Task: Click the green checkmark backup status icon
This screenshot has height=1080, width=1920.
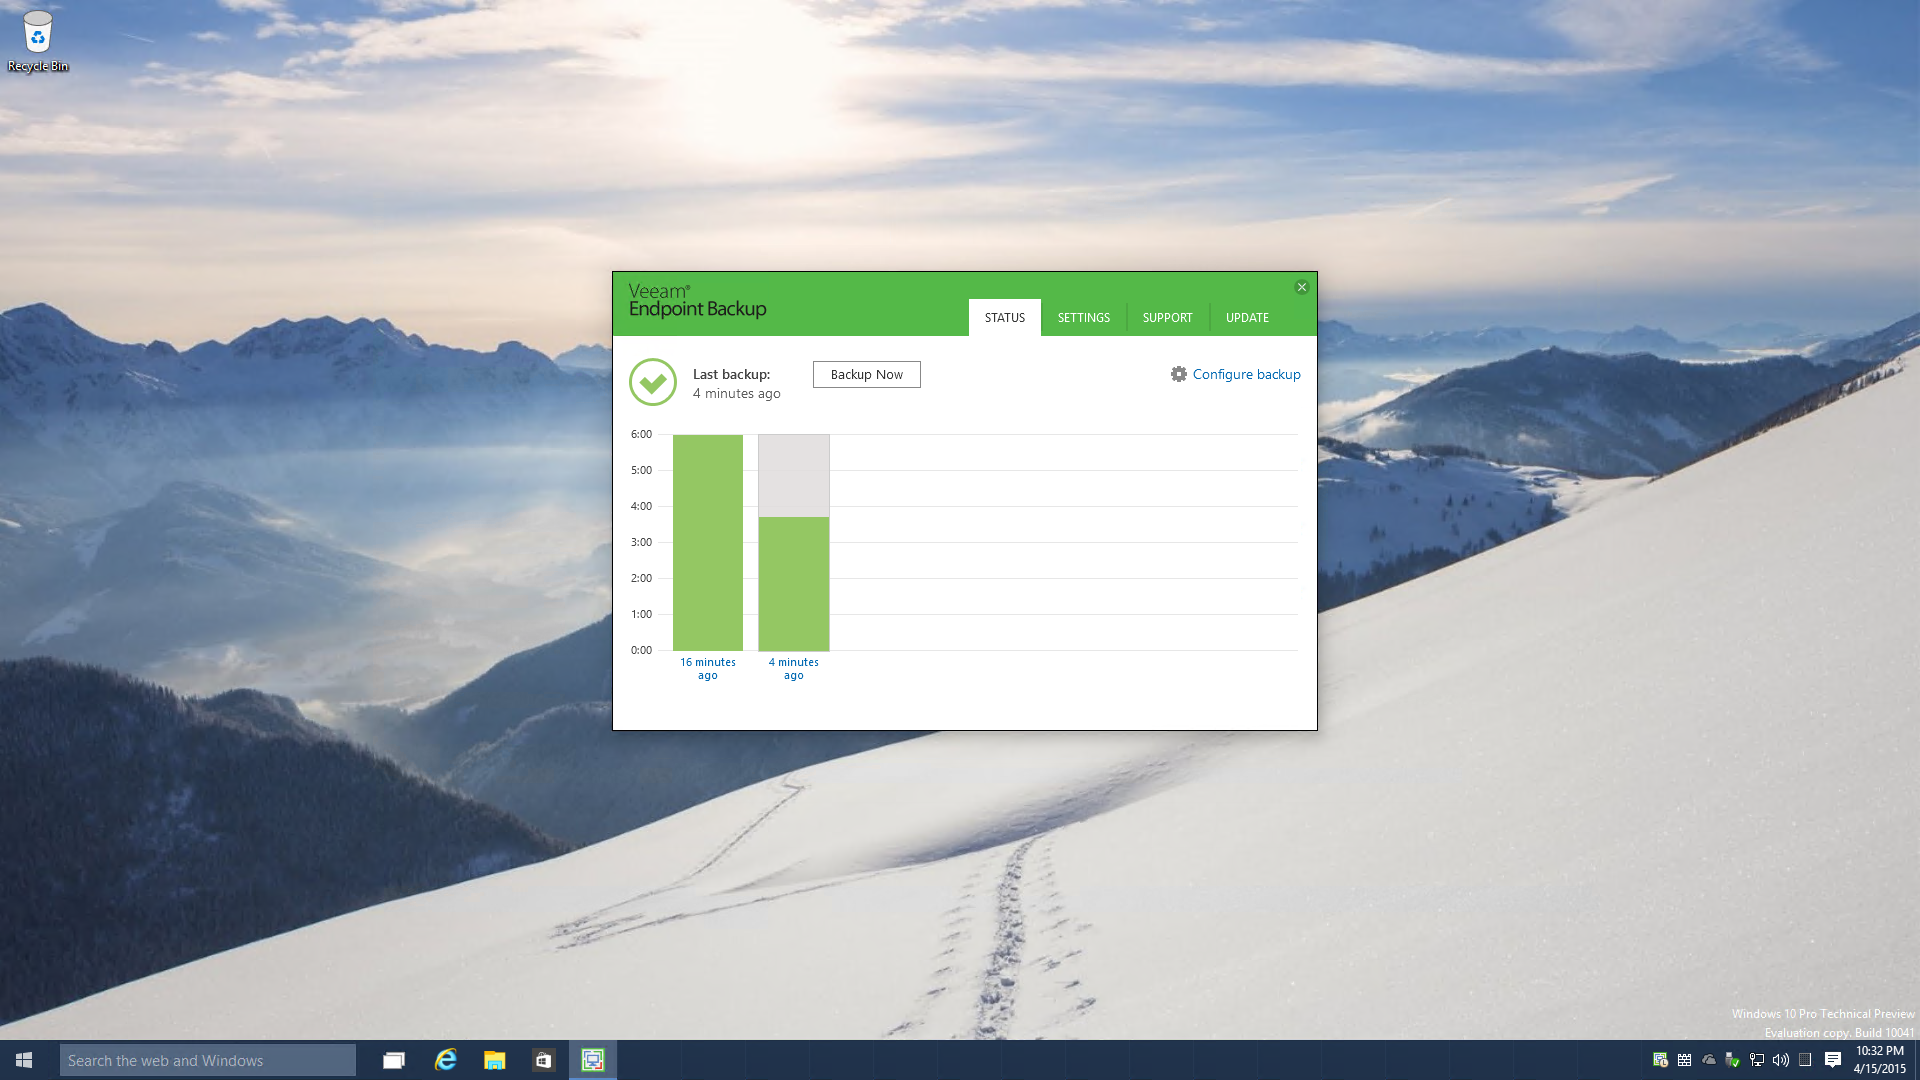Action: (x=653, y=382)
